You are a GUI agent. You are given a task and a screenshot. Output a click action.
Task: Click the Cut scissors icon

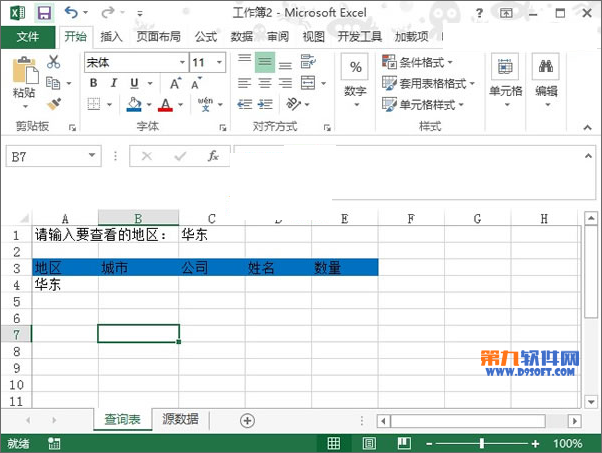click(x=53, y=61)
